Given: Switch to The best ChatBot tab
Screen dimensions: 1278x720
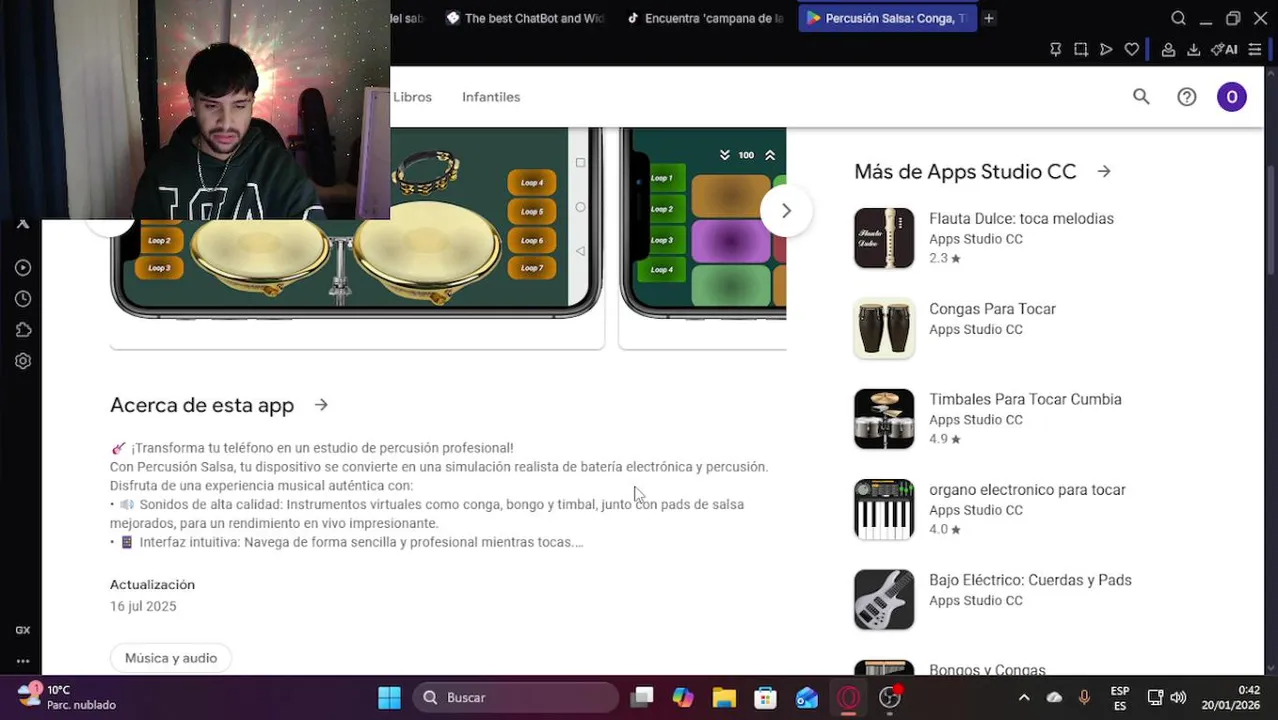Looking at the screenshot, I should [525, 18].
